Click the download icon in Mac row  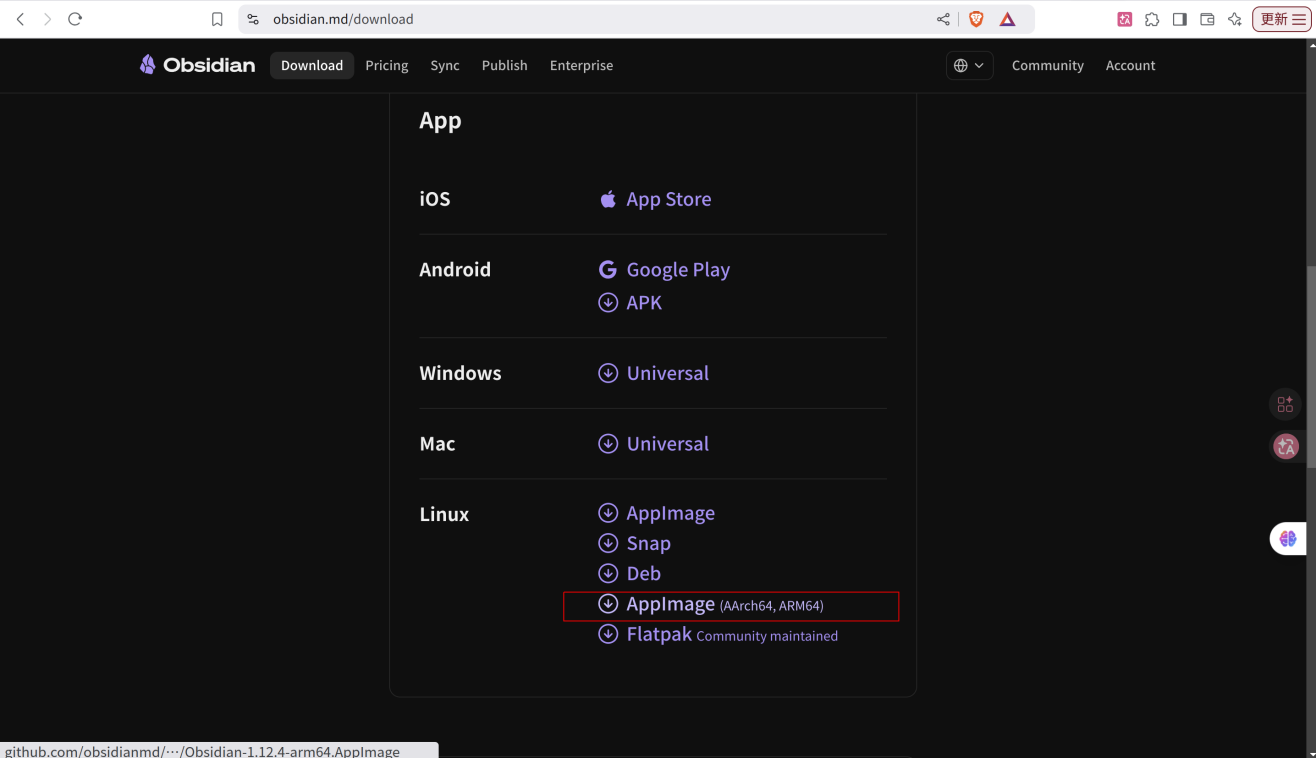click(607, 443)
